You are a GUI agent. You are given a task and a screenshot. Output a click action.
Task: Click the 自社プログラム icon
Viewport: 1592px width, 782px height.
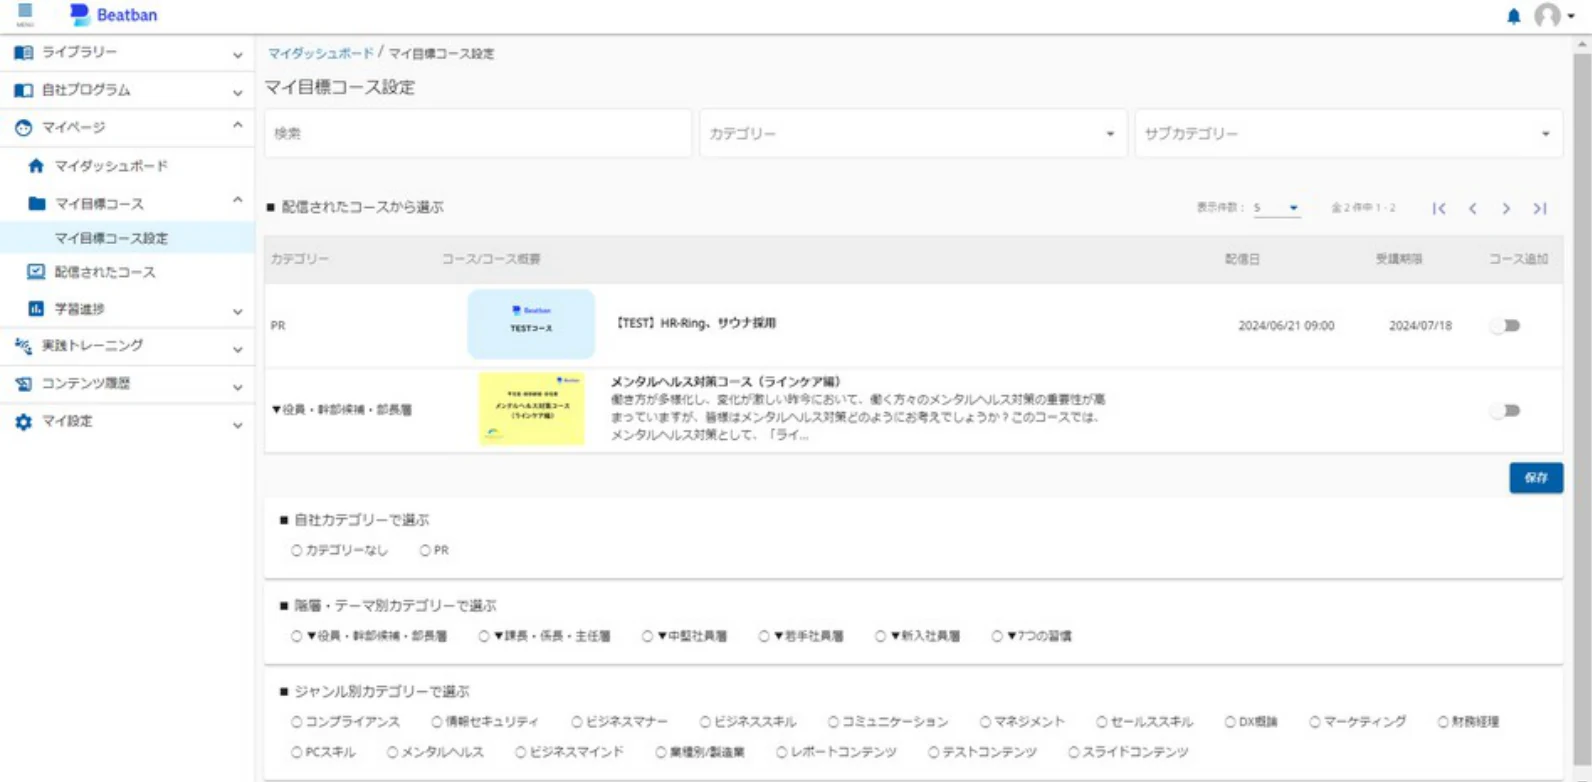point(24,90)
